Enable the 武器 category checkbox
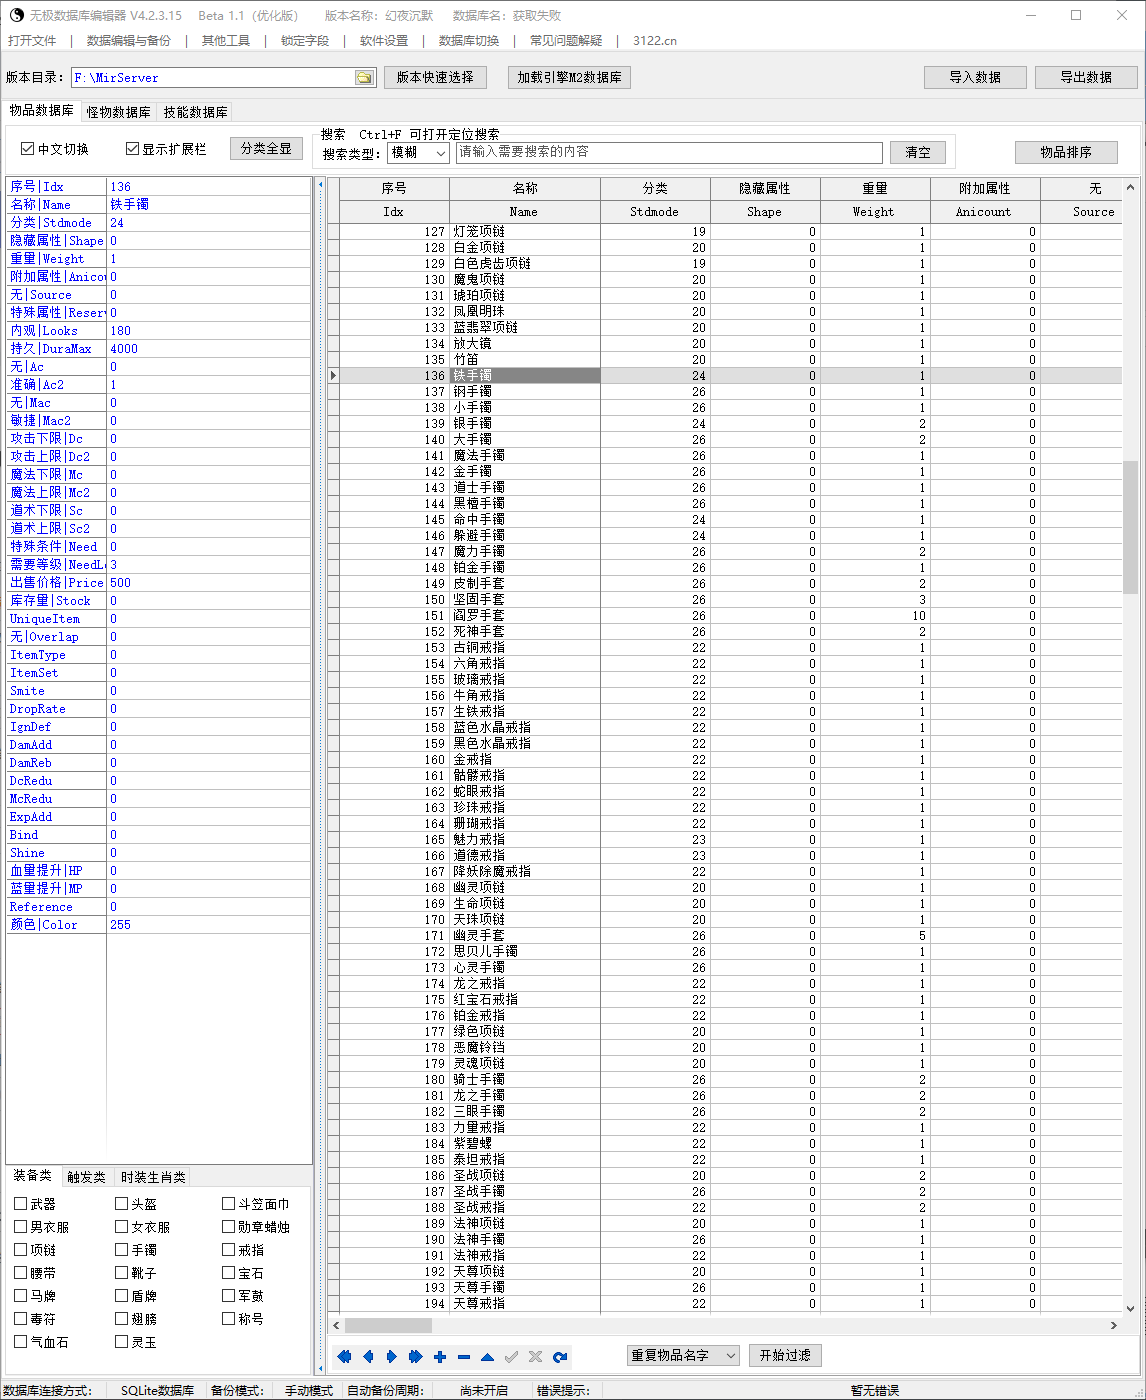Image resolution: width=1146 pixels, height=1400 pixels. pos(21,1204)
